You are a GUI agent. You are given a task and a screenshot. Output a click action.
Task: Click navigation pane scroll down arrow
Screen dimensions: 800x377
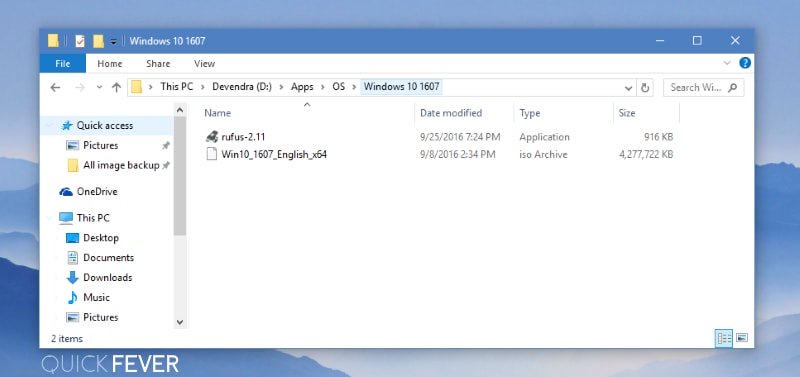(180, 322)
